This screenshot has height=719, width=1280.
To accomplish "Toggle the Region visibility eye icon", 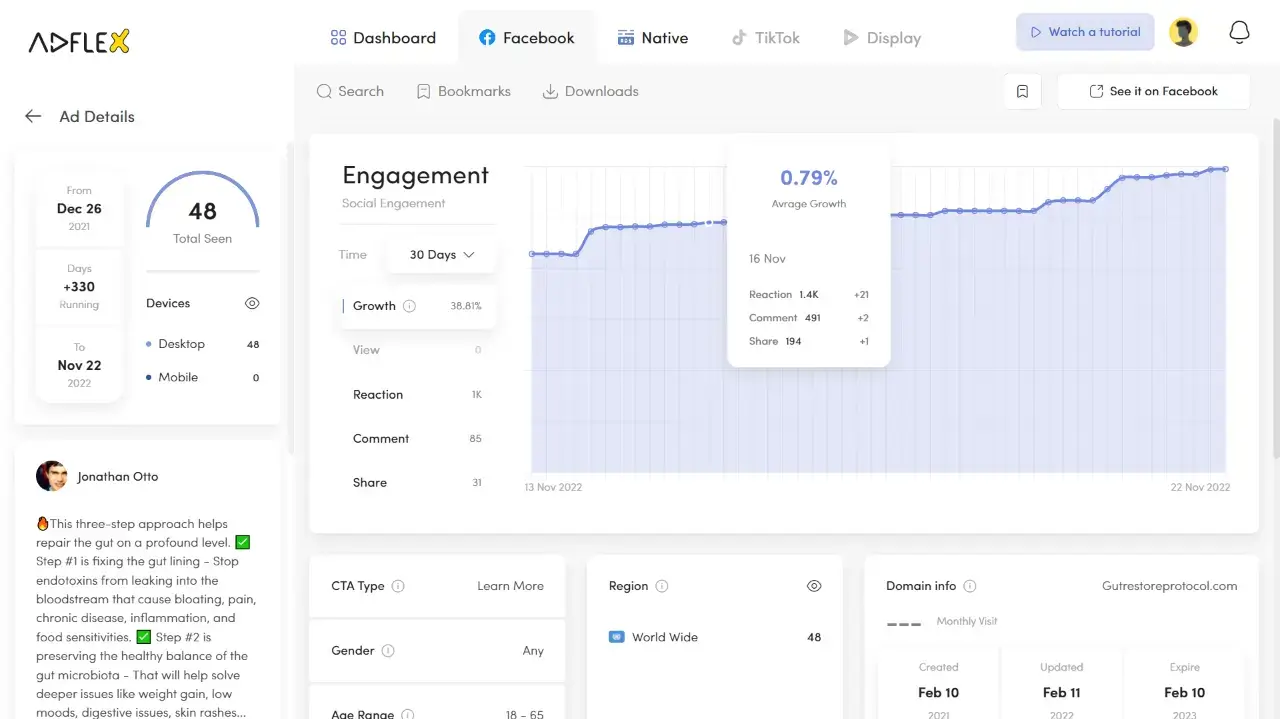I will tap(814, 586).
